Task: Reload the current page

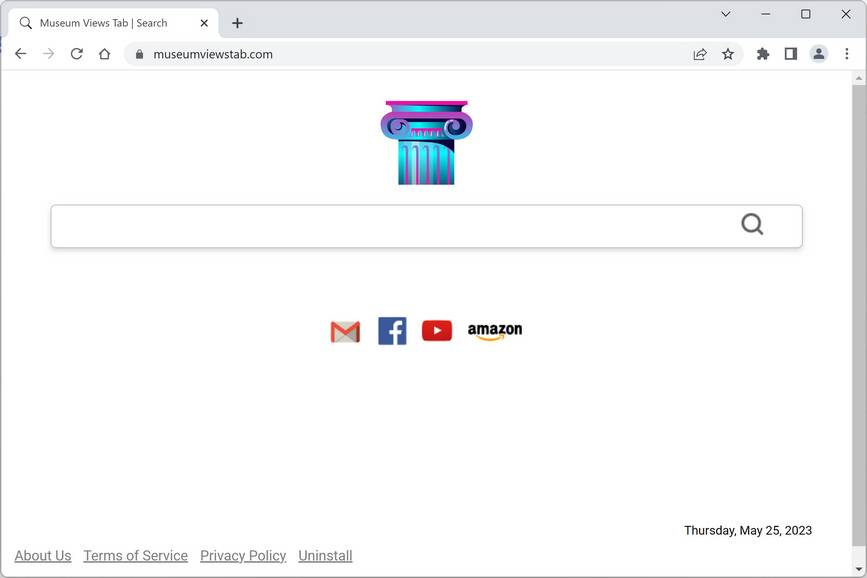Action: click(76, 54)
